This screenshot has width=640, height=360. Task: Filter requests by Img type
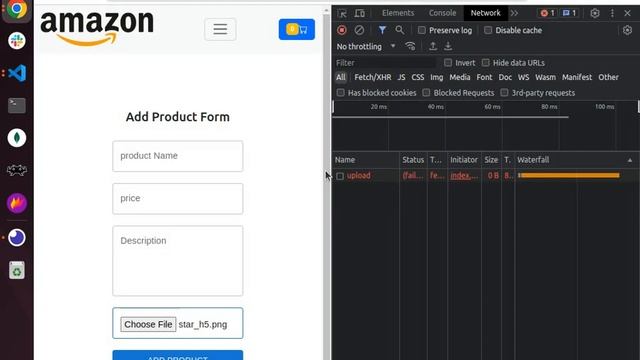(x=436, y=77)
